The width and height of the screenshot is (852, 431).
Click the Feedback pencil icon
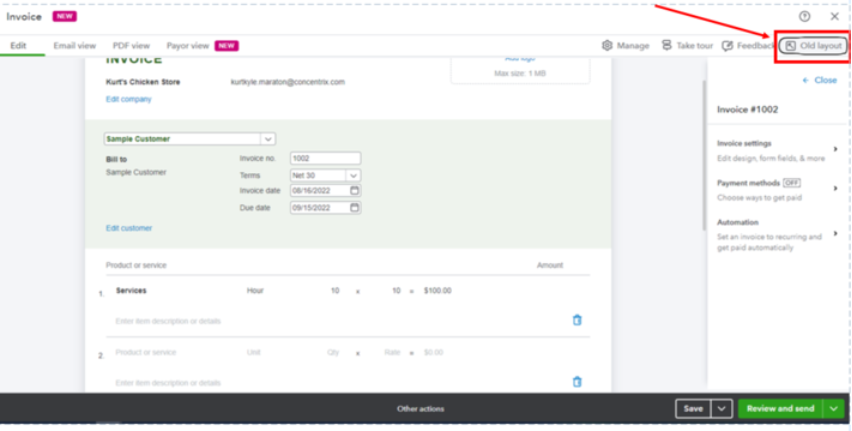(727, 46)
